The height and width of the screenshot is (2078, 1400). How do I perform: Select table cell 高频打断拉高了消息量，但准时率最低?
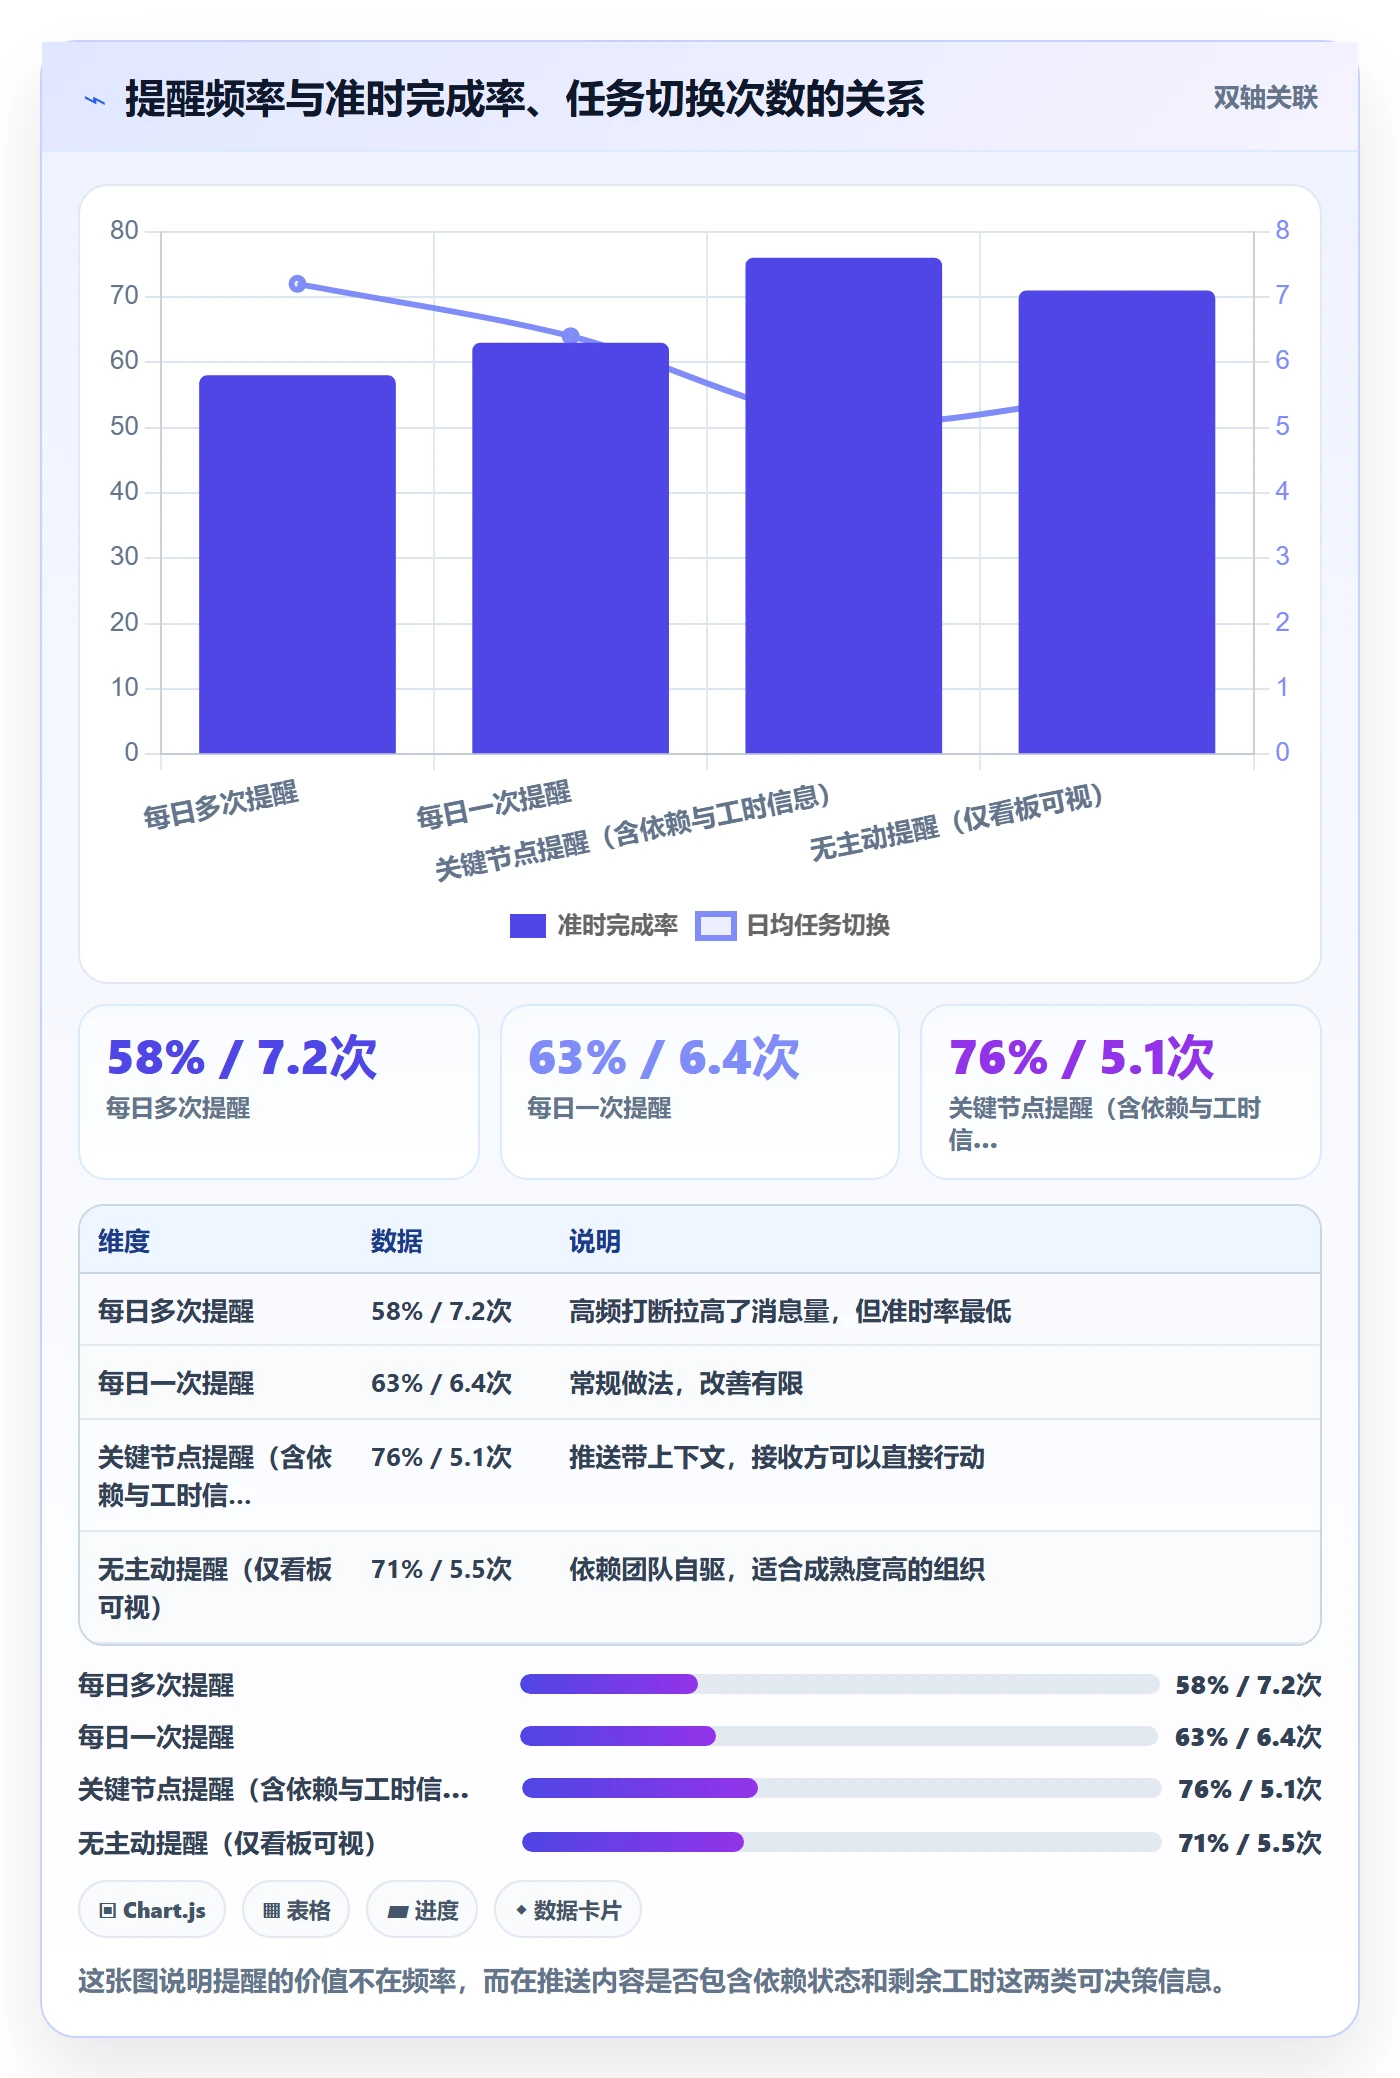click(x=790, y=1311)
